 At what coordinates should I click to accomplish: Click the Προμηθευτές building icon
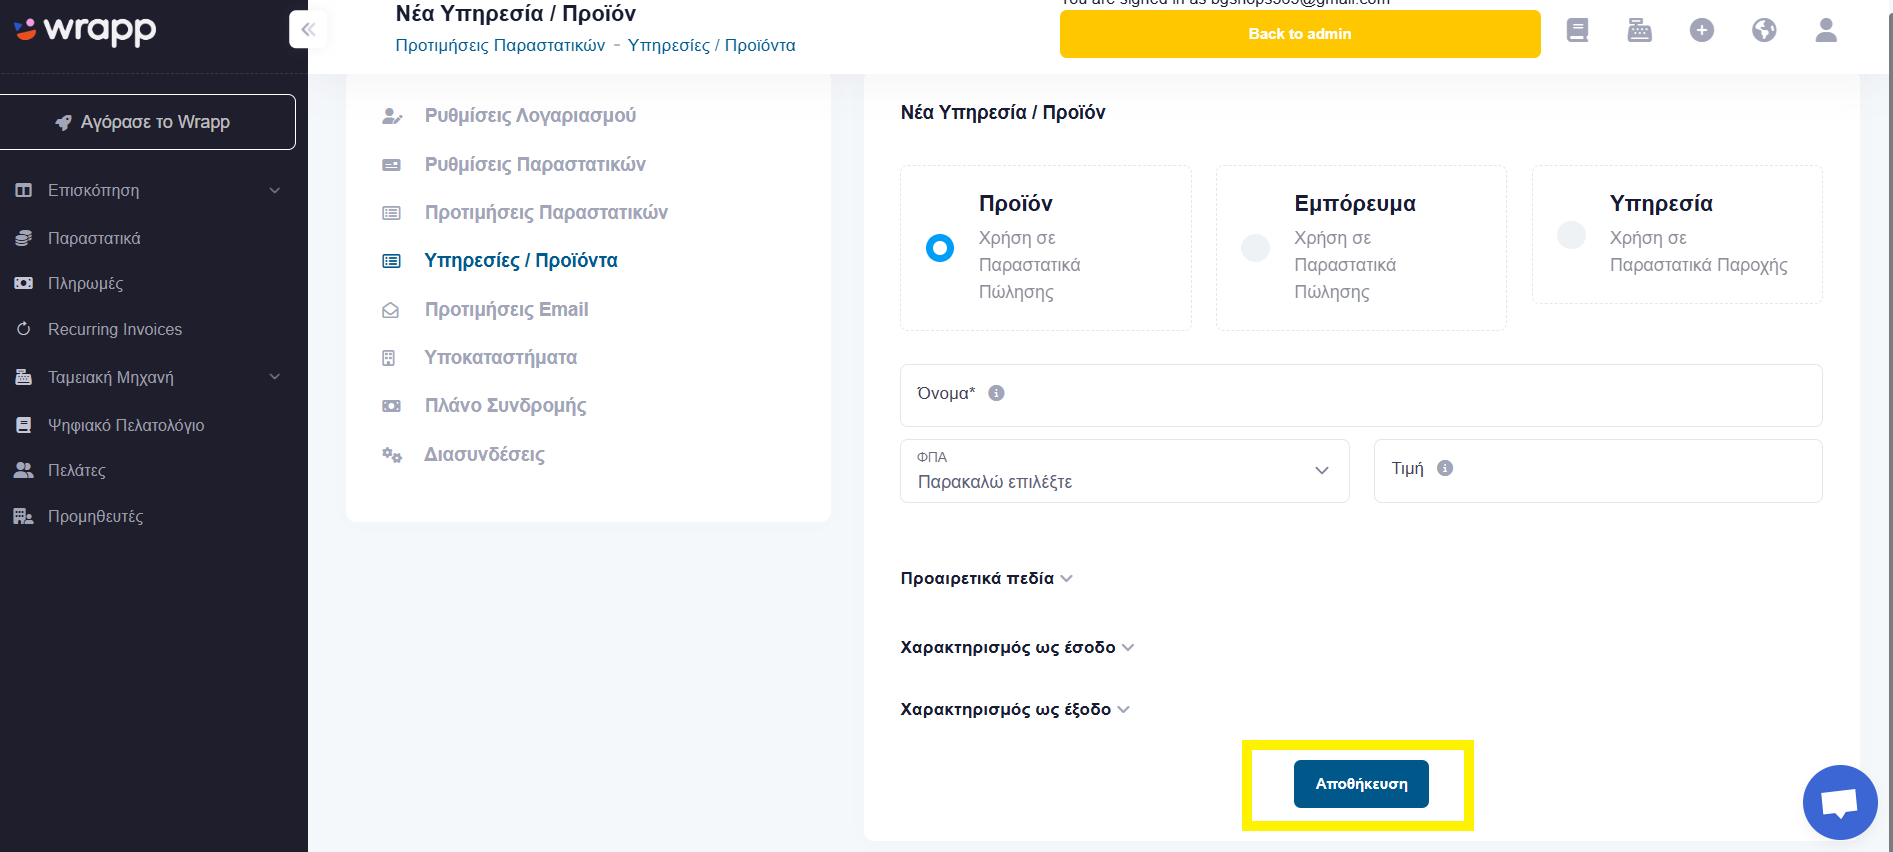point(24,516)
